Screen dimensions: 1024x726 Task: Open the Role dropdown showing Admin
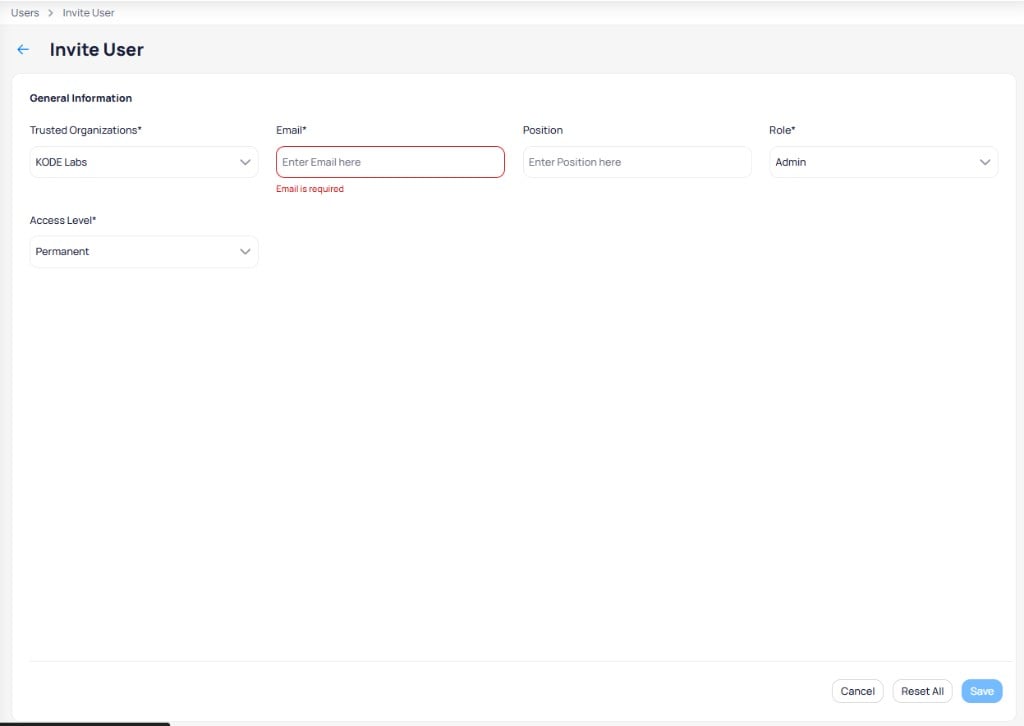coord(884,162)
